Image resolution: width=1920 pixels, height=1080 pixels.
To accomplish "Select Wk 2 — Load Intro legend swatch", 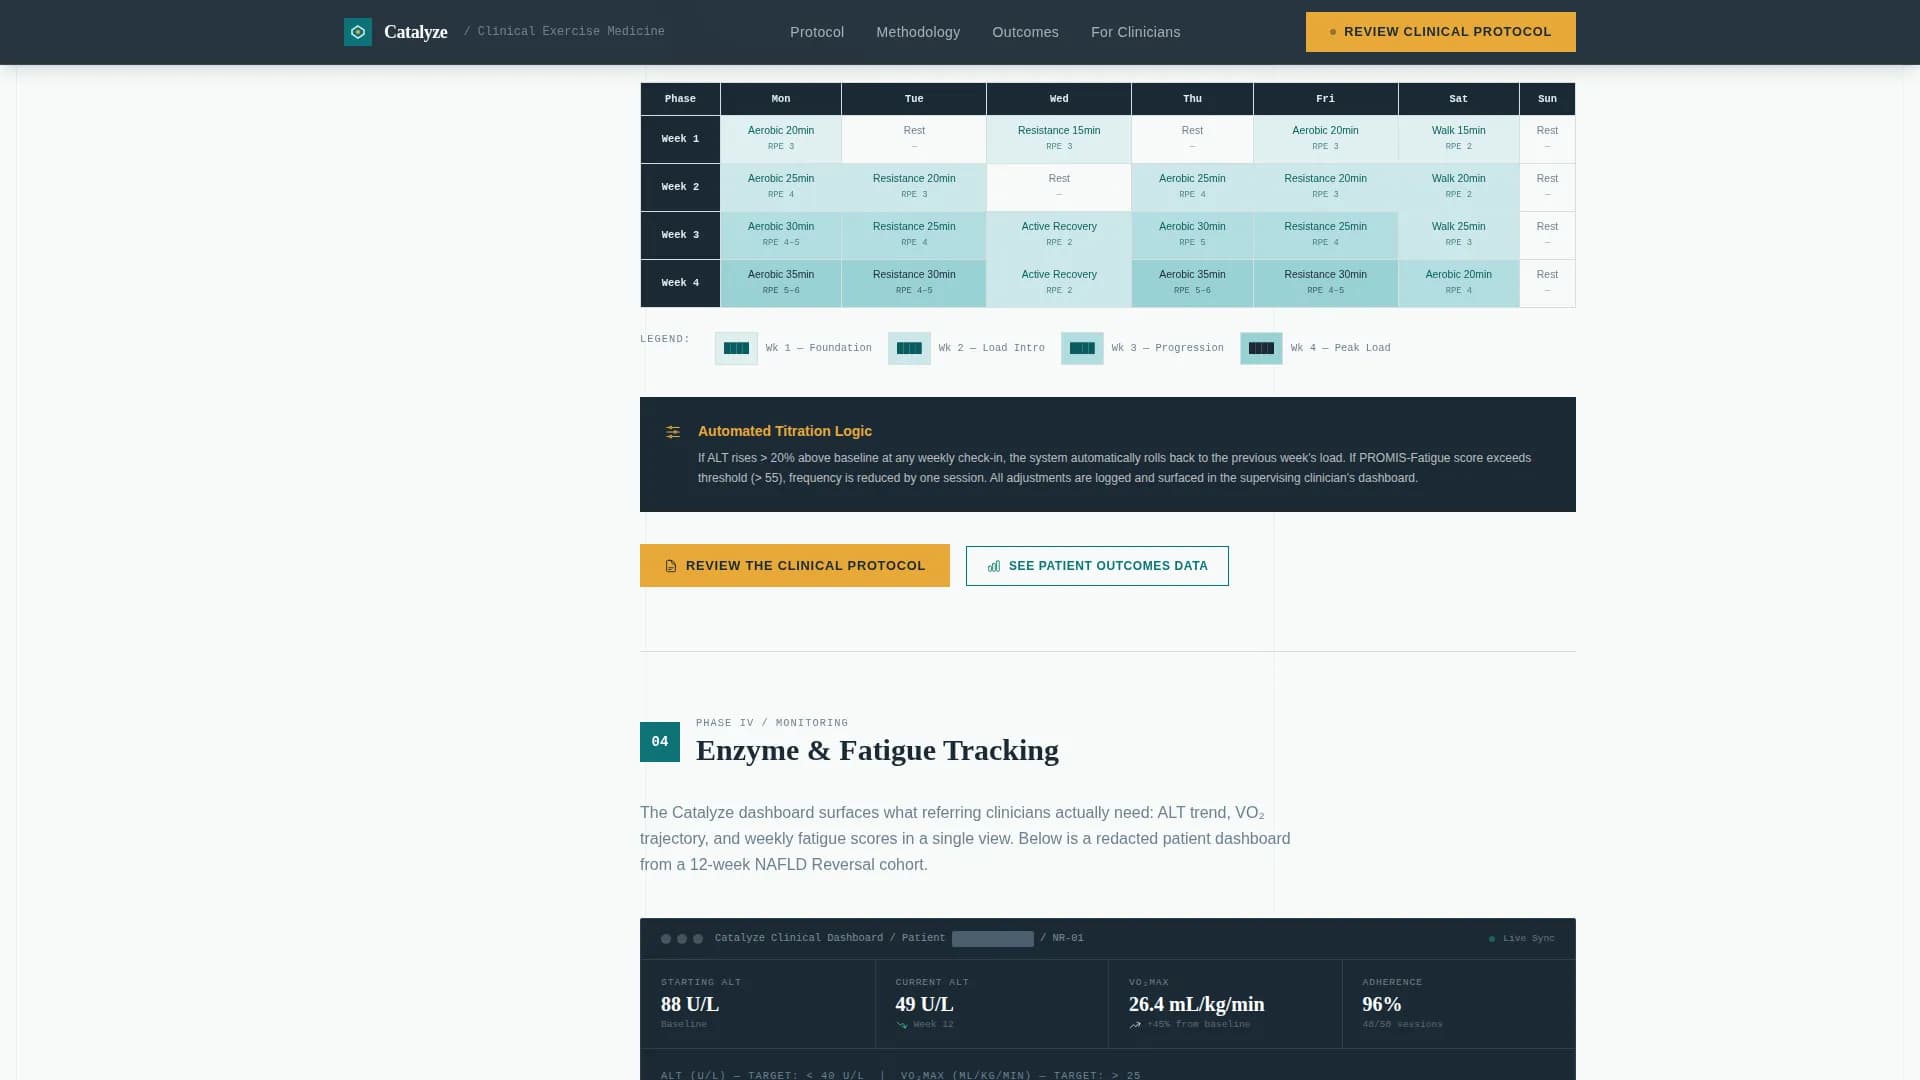I will pyautogui.click(x=909, y=348).
